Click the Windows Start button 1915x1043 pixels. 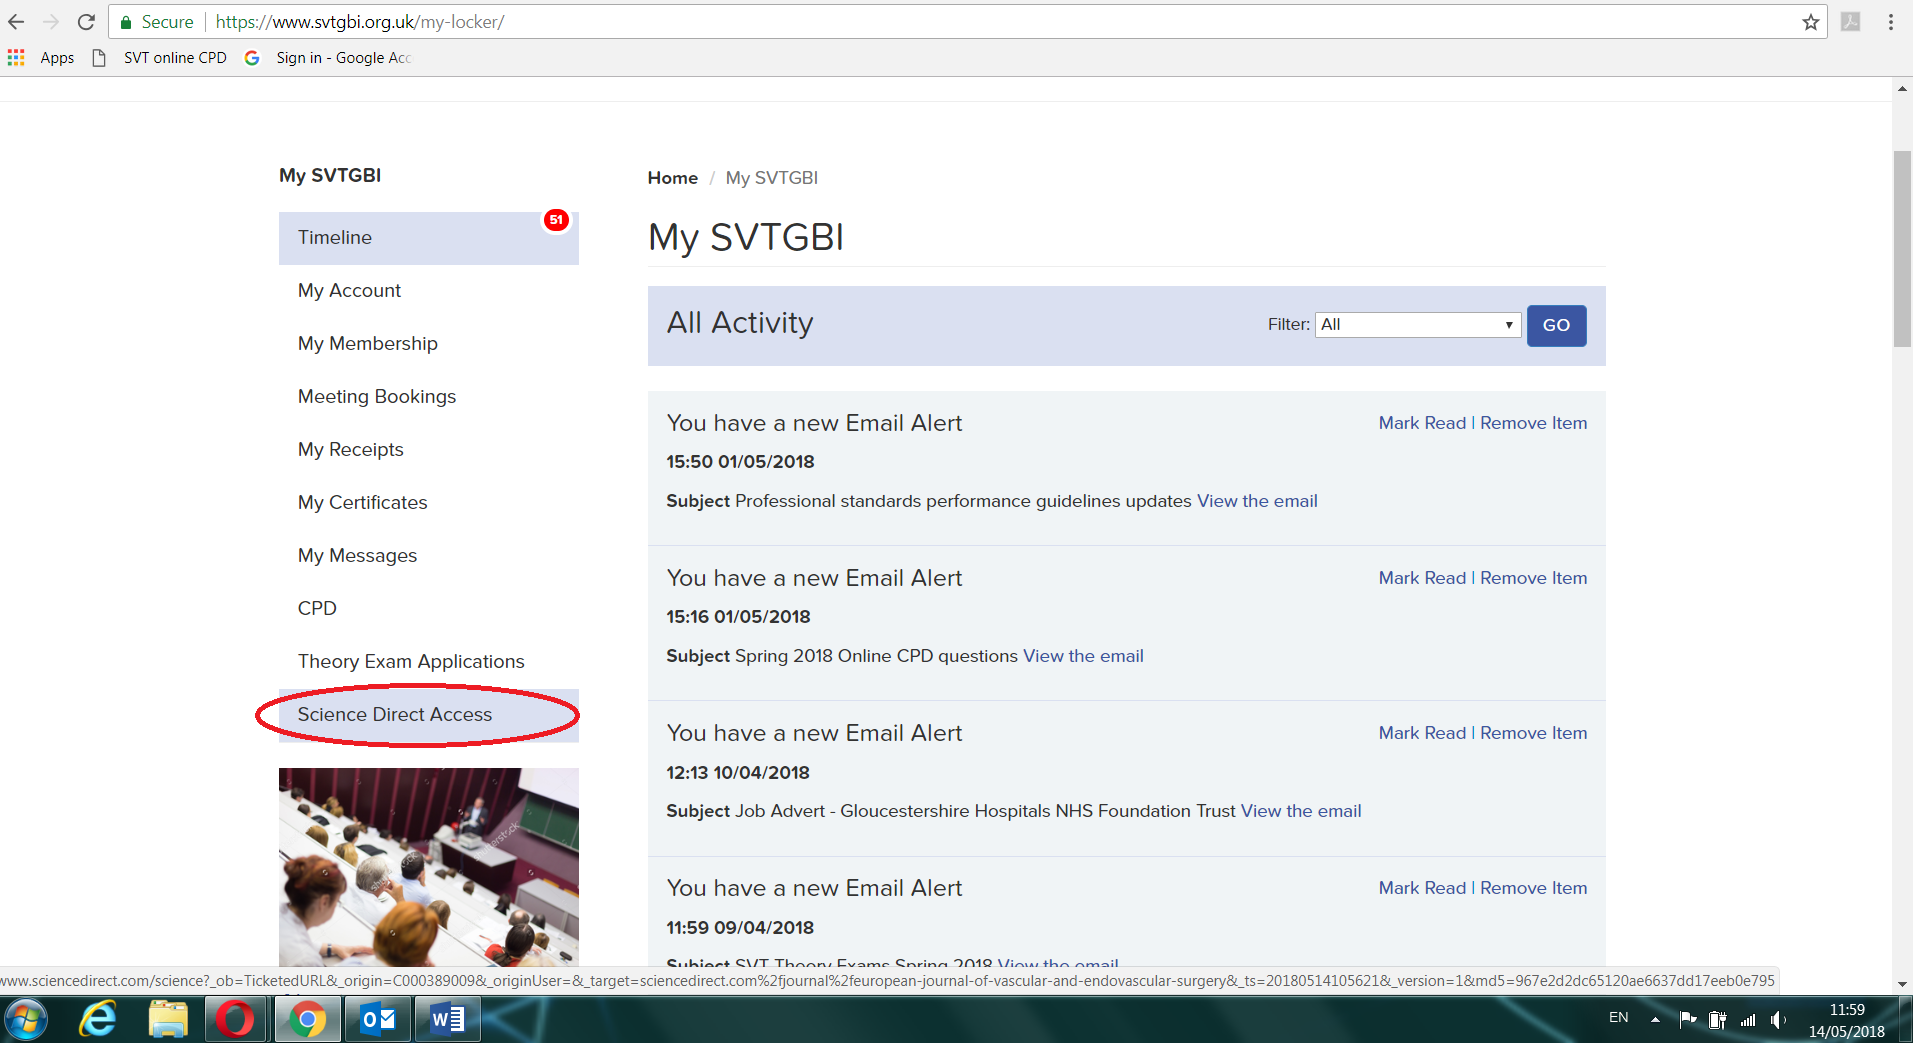click(x=26, y=1019)
